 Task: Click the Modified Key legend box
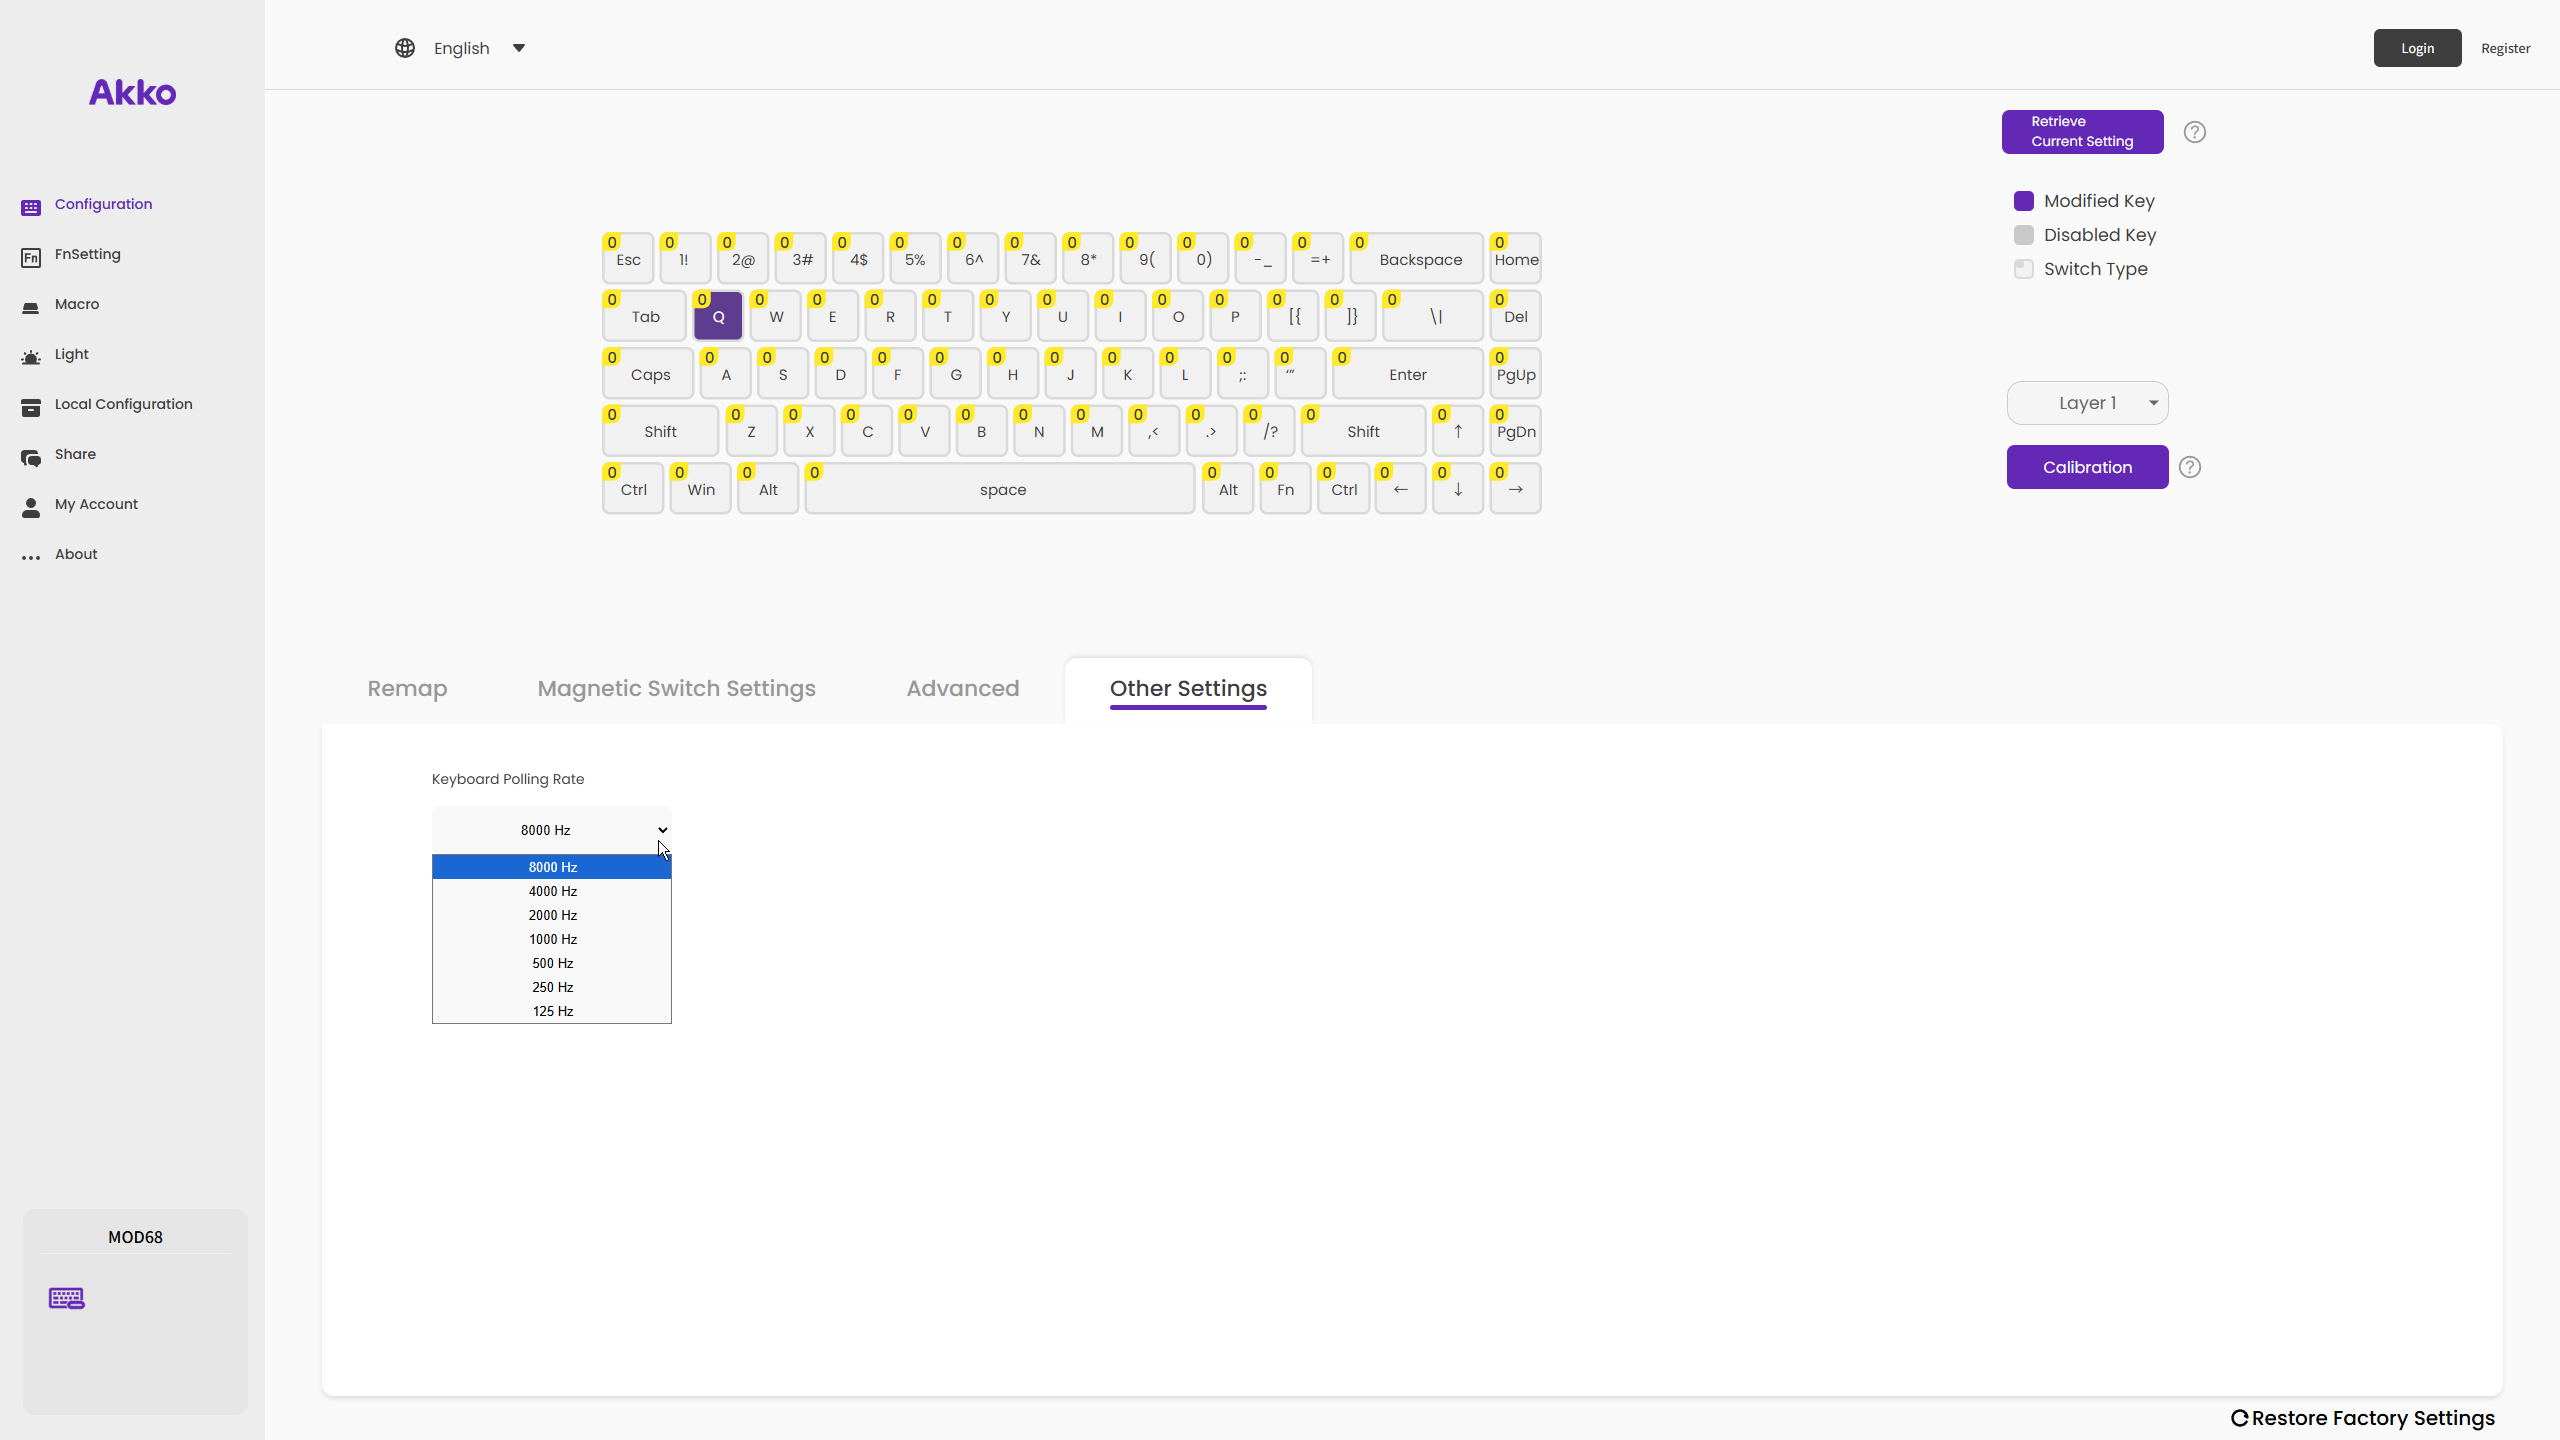(2024, 201)
